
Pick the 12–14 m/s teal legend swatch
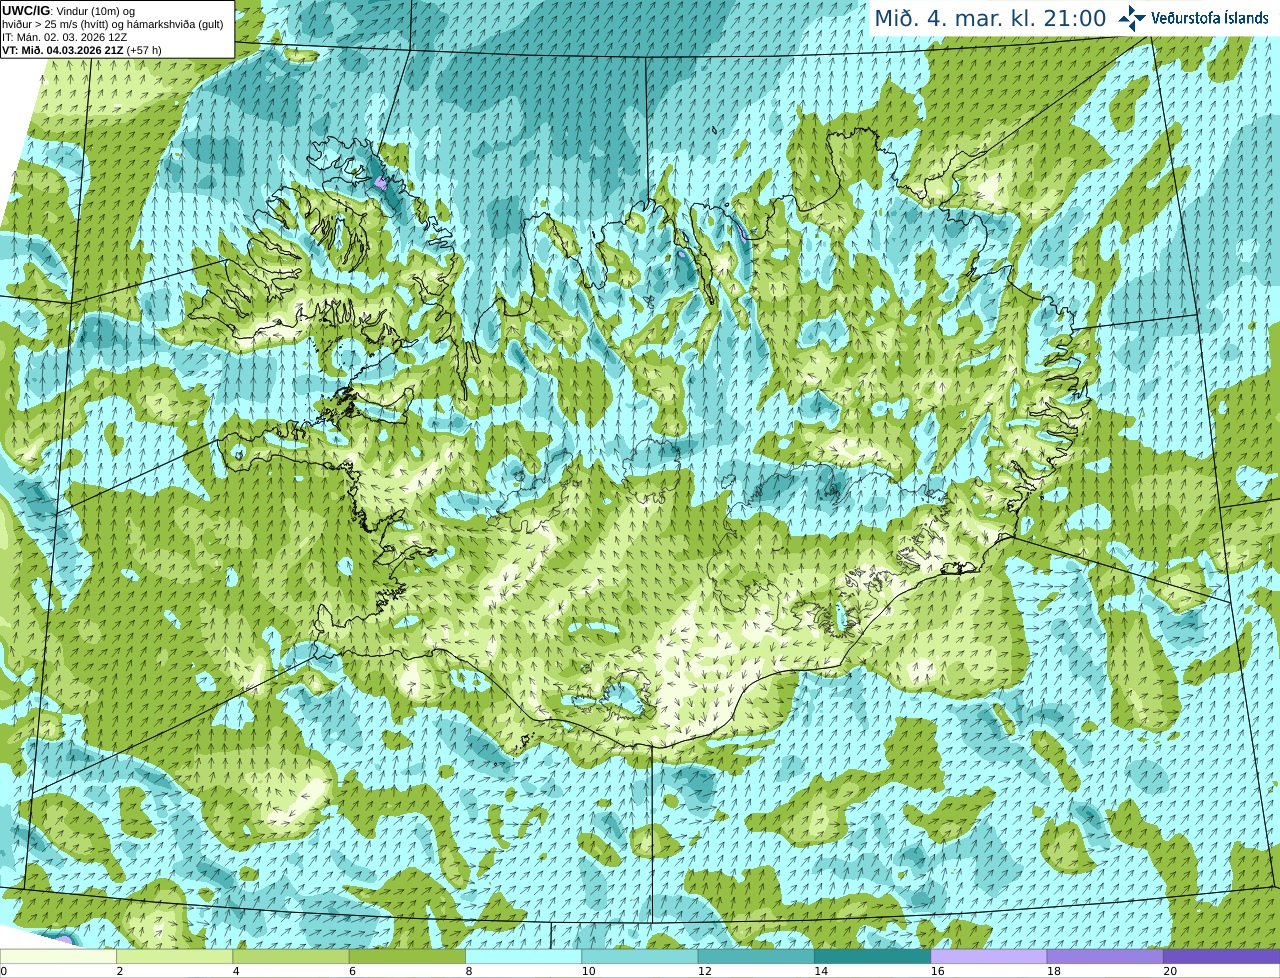click(756, 956)
